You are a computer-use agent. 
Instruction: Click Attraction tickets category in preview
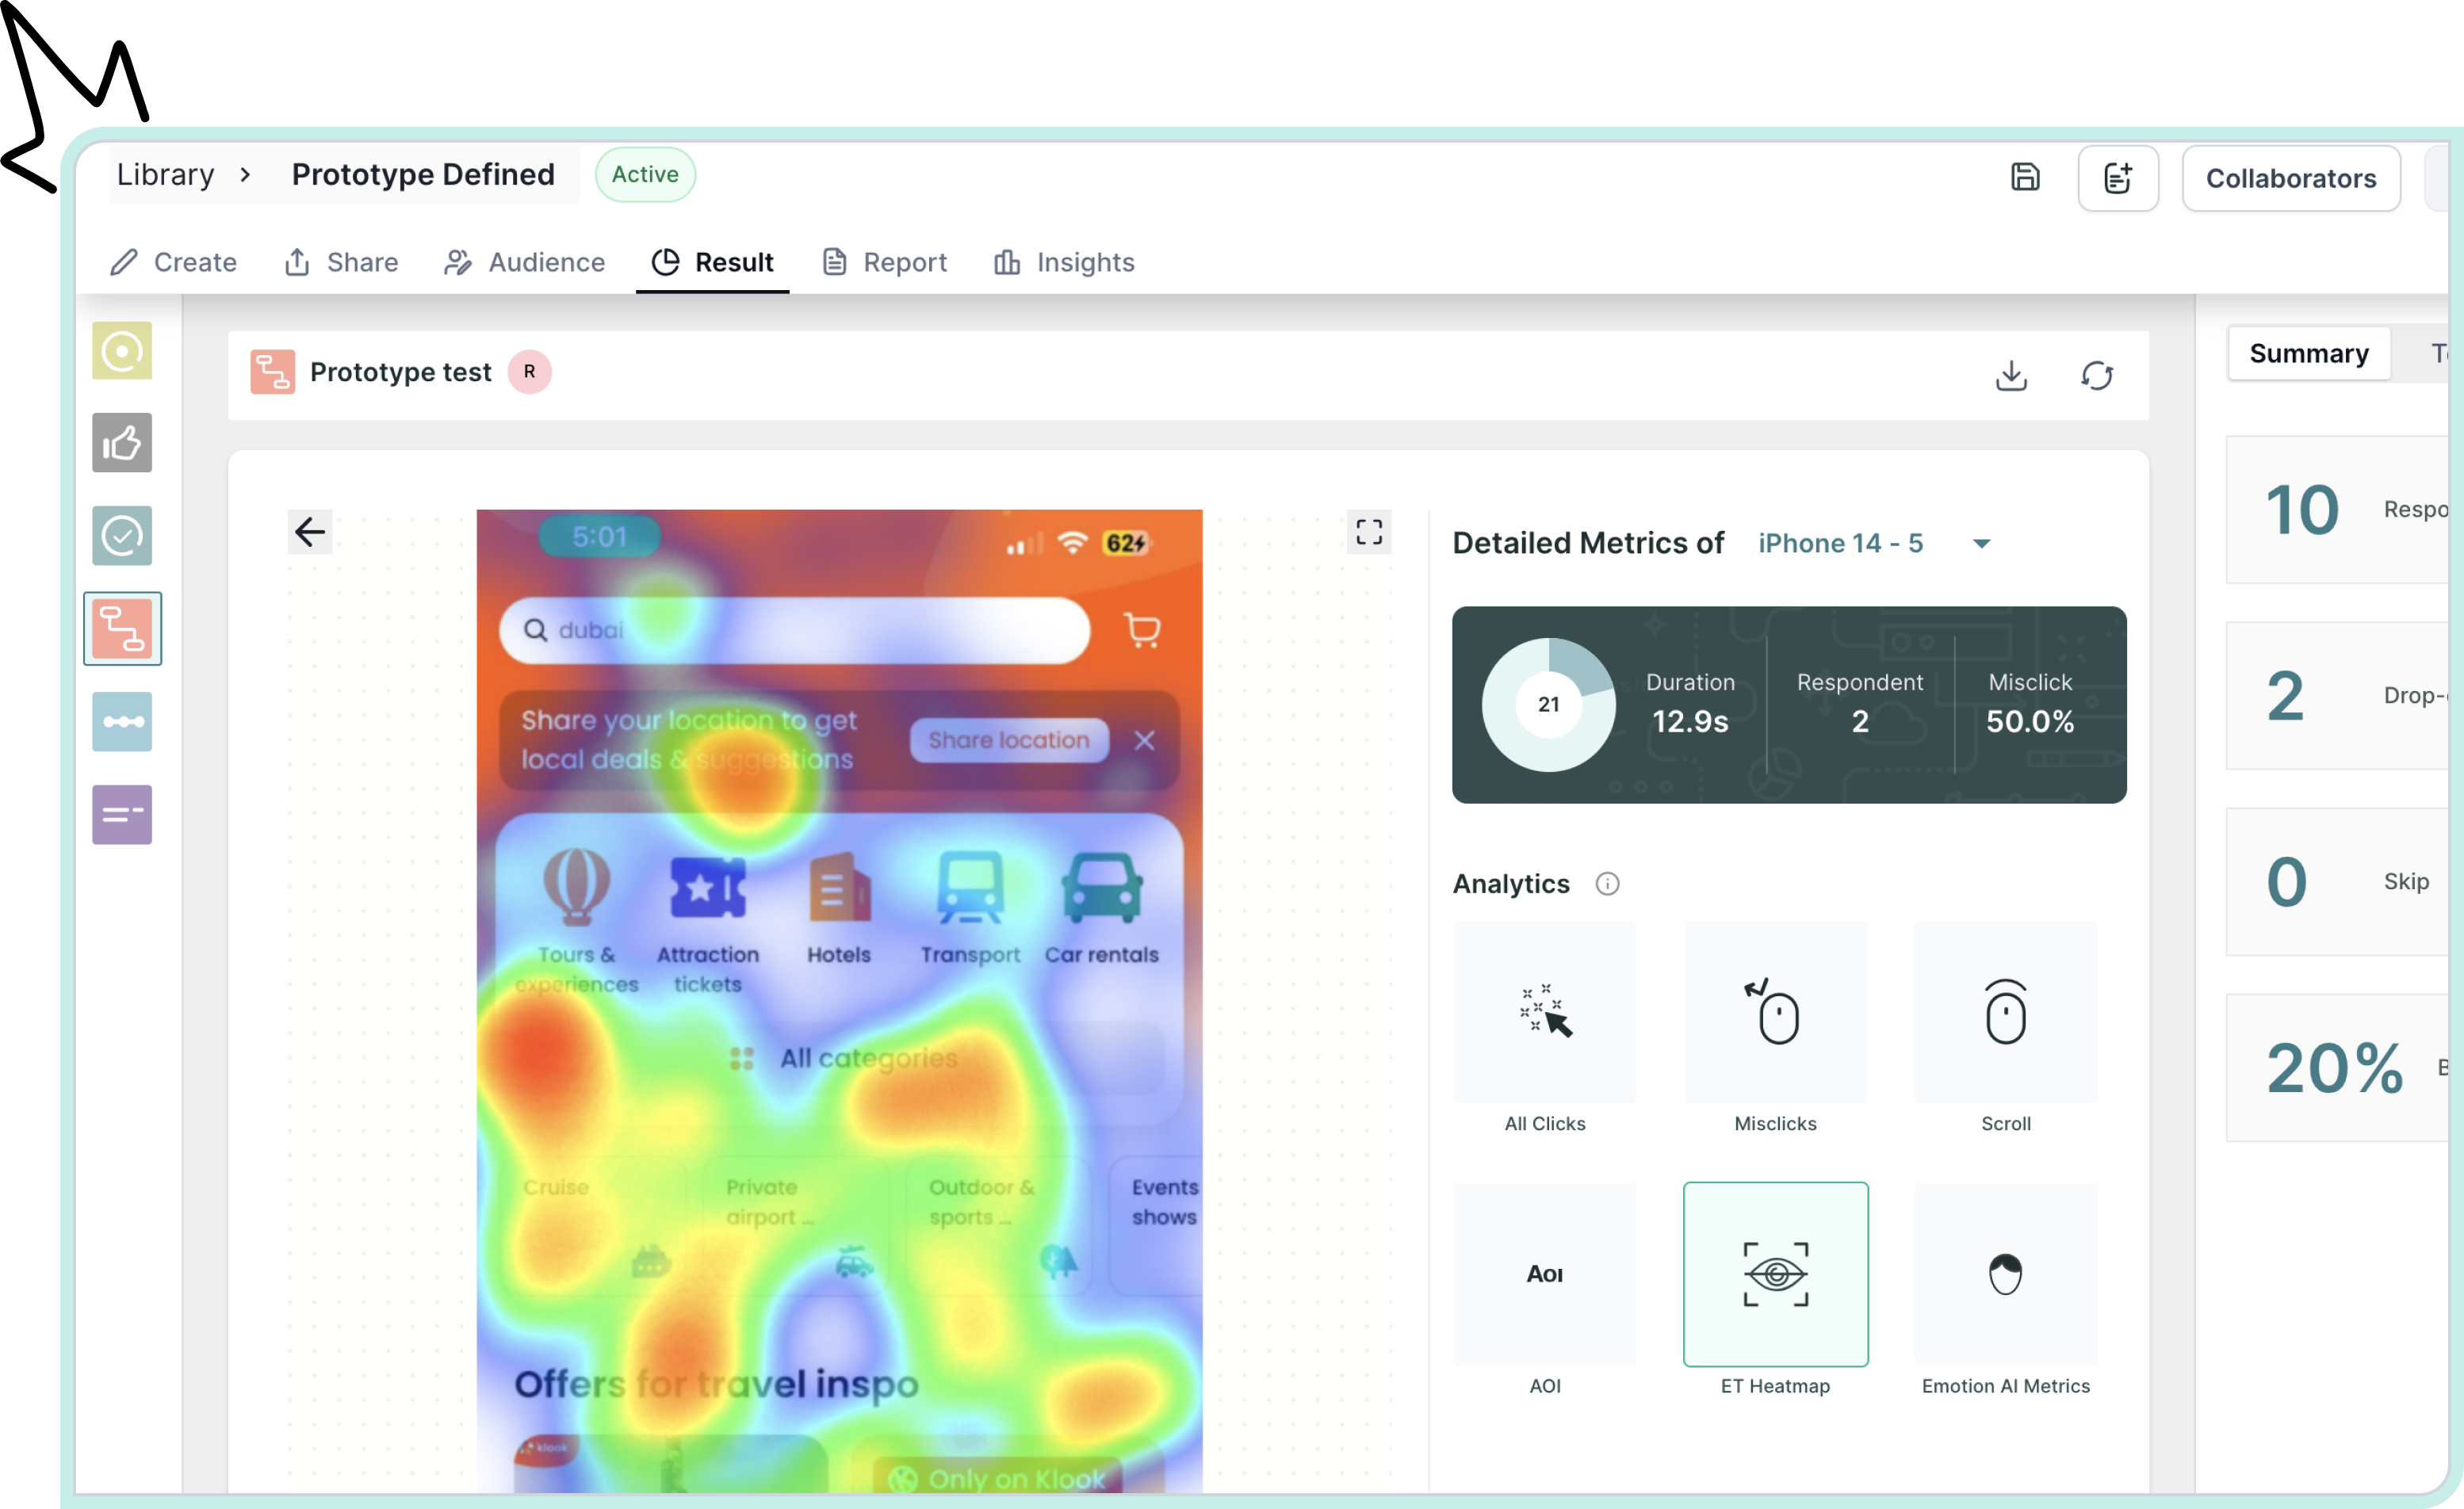(708, 924)
